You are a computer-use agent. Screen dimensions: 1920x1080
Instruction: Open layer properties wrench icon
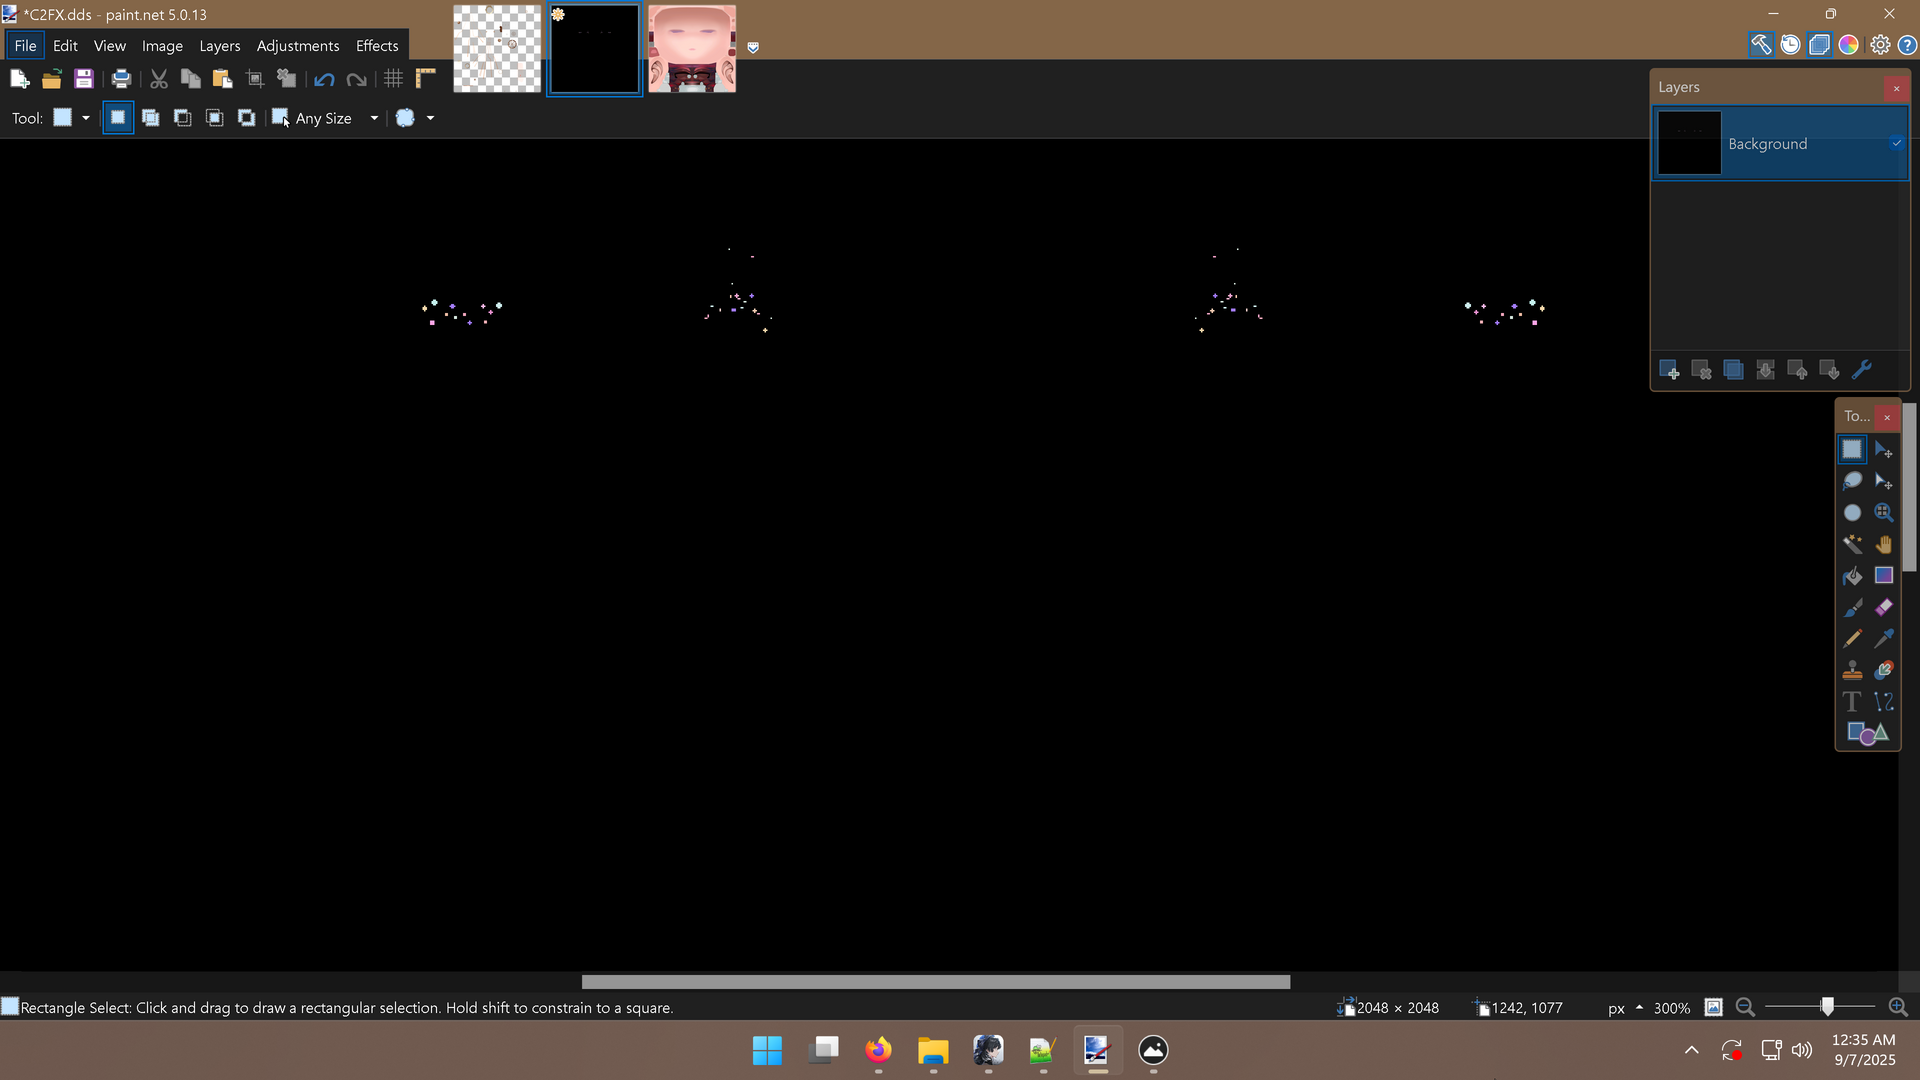[1861, 370]
